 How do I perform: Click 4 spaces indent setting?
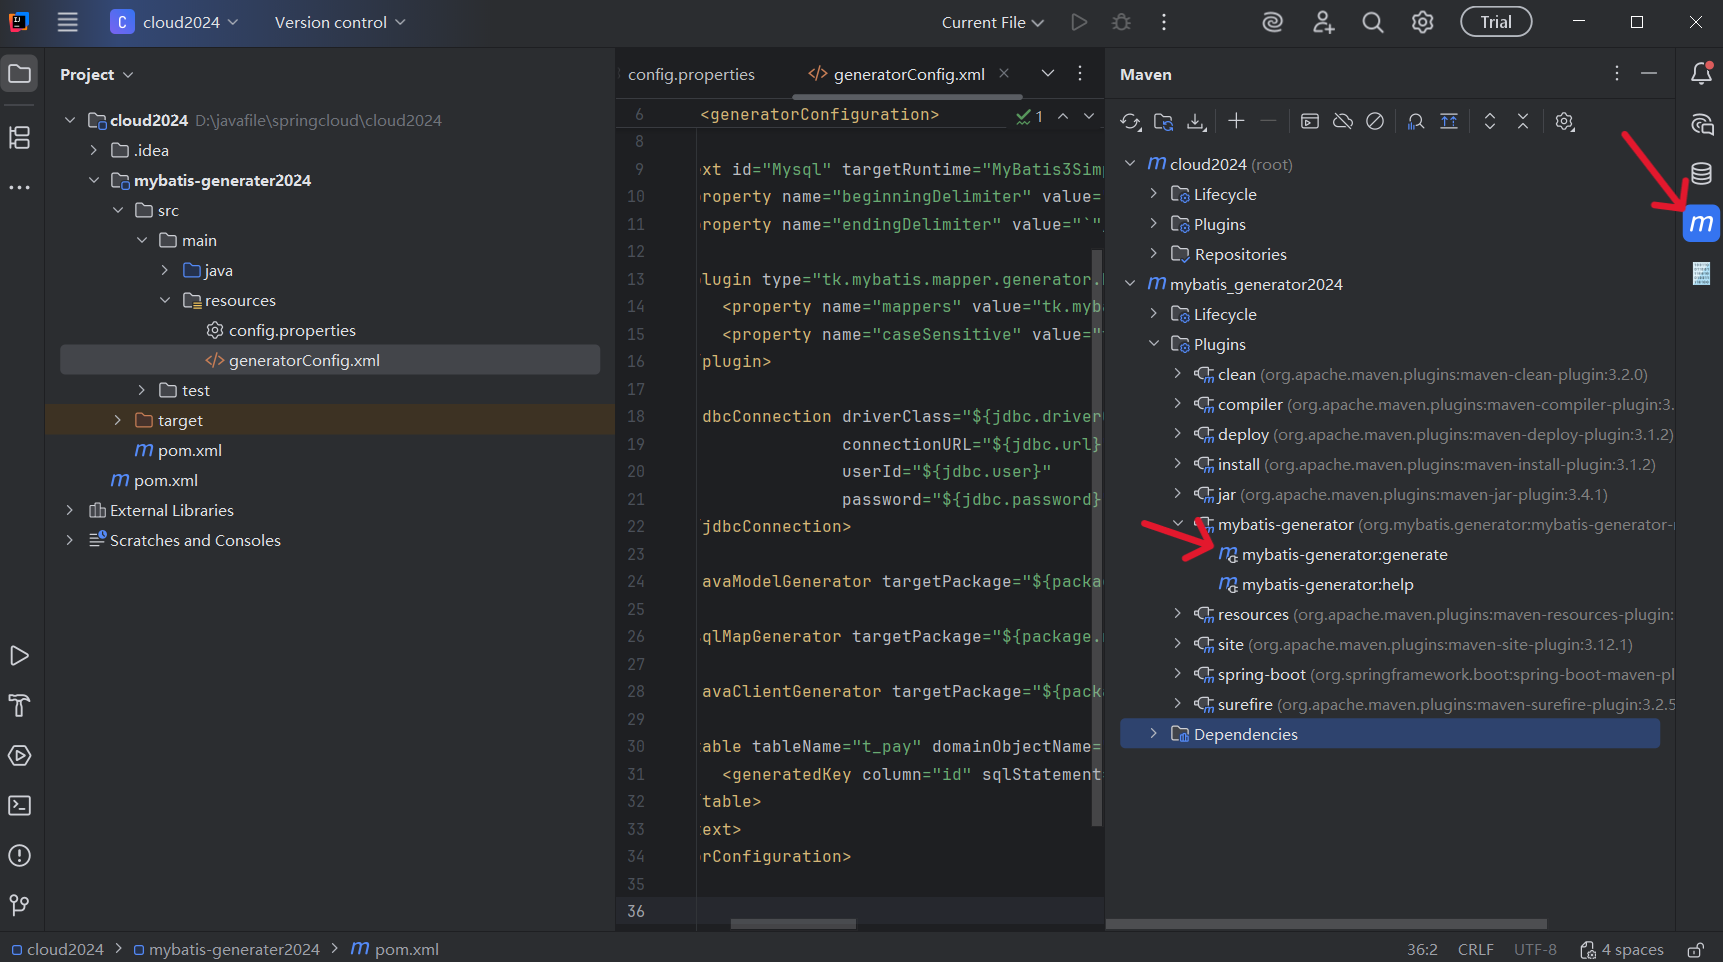click(1622, 949)
